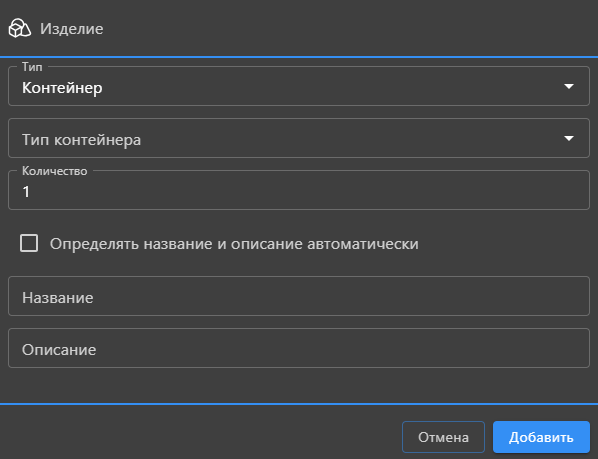Open the Тип dropdown showing Контейнер
The width and height of the screenshot is (598, 459).
299,86
